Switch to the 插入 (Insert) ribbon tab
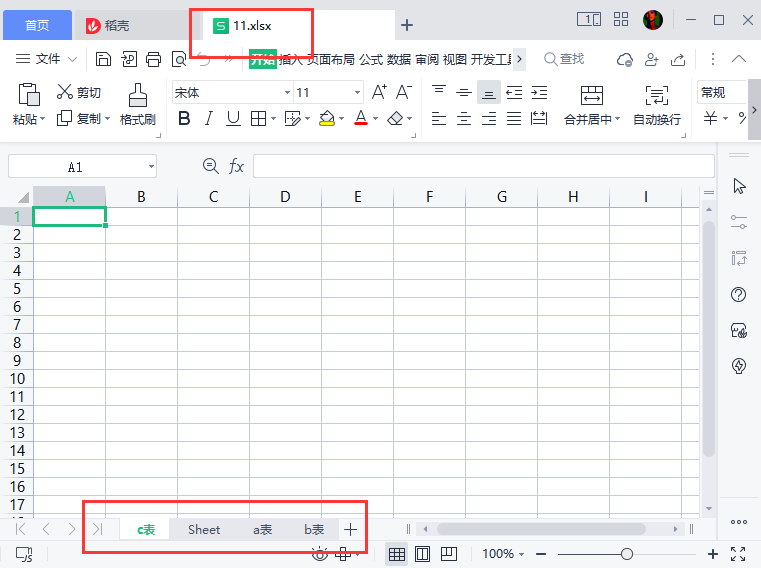Screen dimensions: 761x568 point(290,60)
